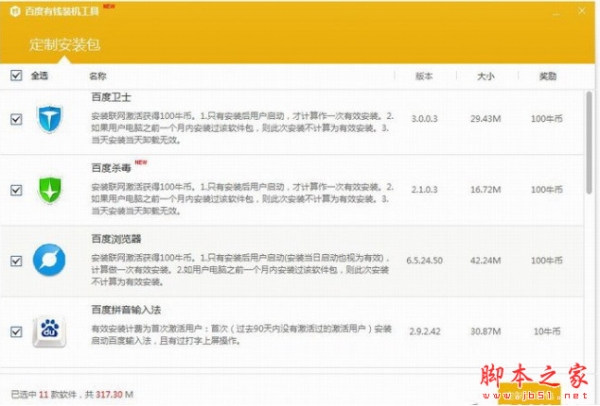The image size is (600, 406).
Task: Click the 百度卫士 title text
Action: point(111,97)
